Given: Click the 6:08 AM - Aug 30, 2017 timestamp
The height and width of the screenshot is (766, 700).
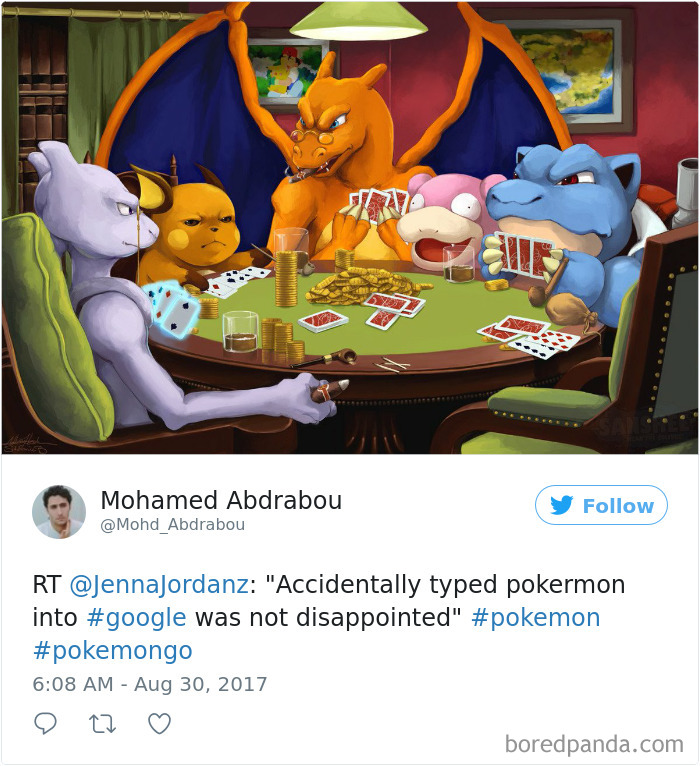Looking at the screenshot, I should coord(150,684).
